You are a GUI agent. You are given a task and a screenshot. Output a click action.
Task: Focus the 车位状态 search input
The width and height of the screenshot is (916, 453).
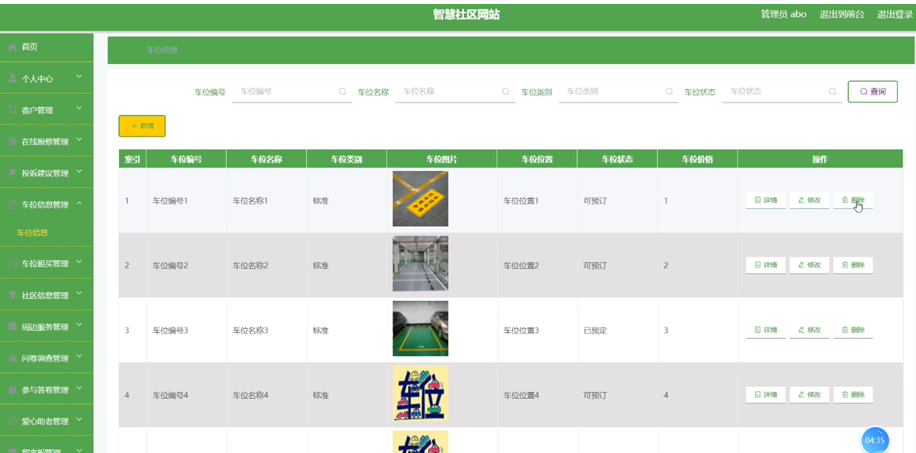pyautogui.click(x=782, y=92)
